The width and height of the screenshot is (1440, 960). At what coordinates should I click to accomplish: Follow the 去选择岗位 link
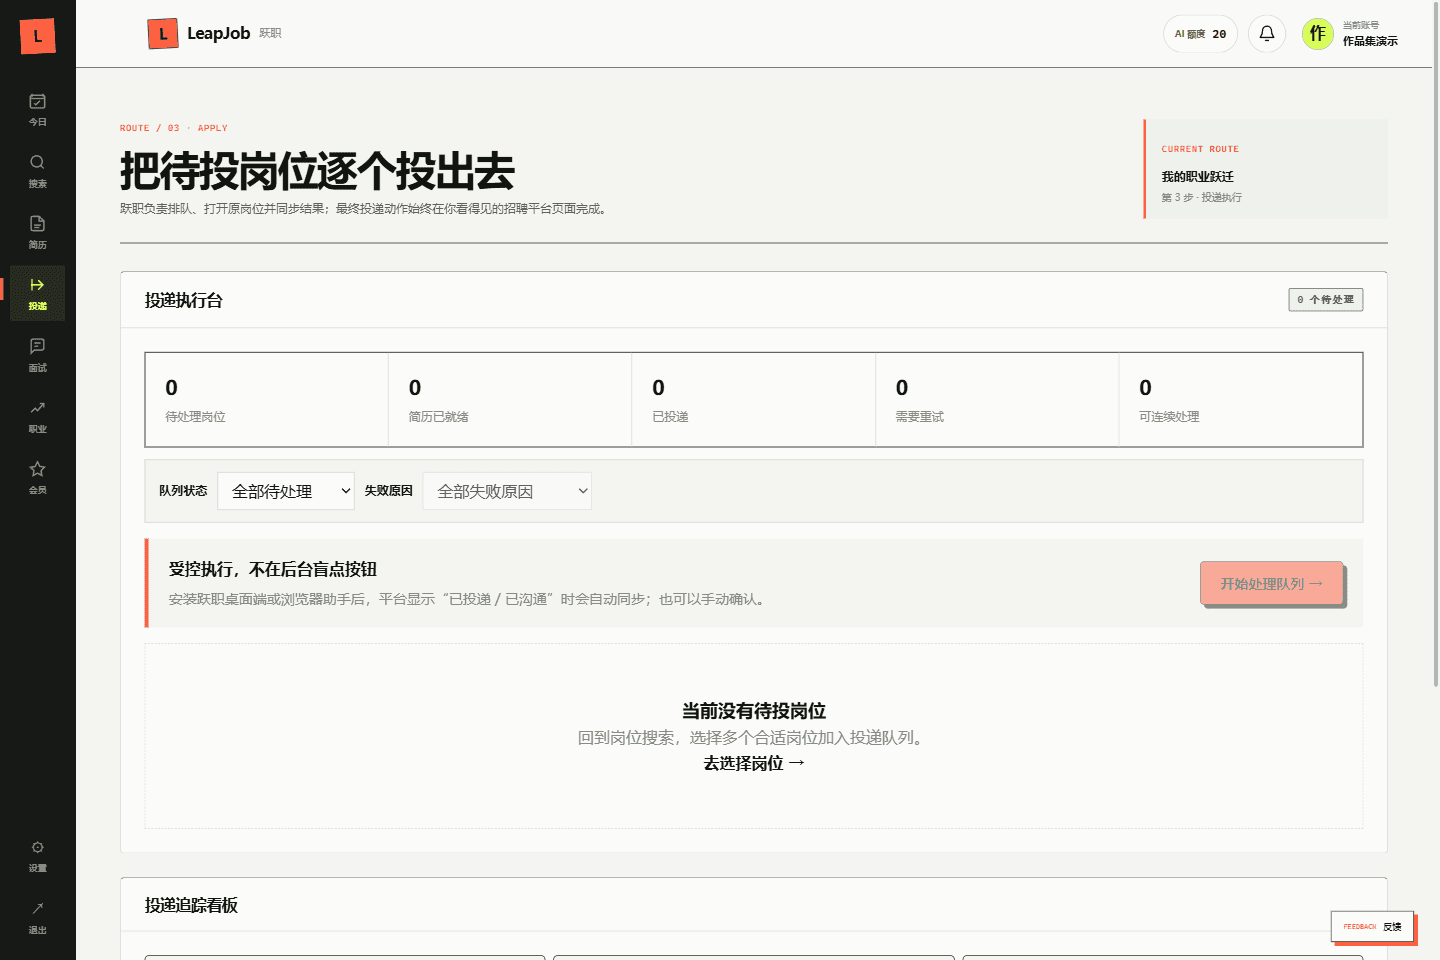coord(754,763)
